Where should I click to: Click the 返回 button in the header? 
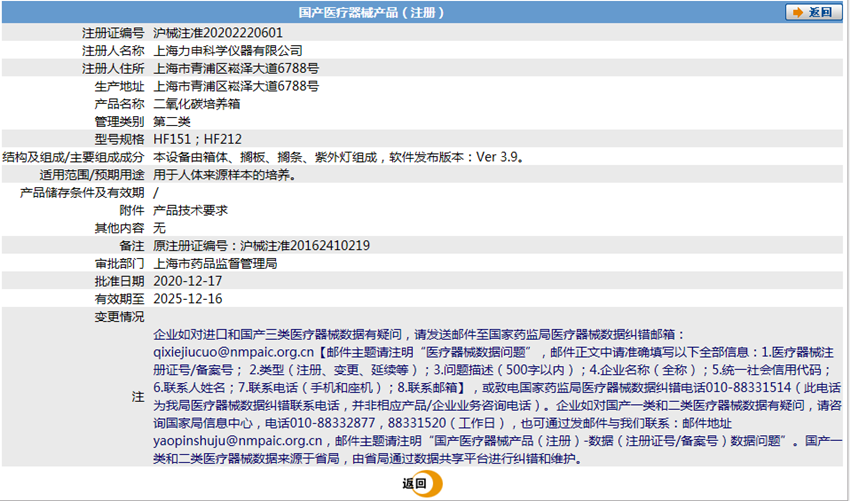pos(814,12)
